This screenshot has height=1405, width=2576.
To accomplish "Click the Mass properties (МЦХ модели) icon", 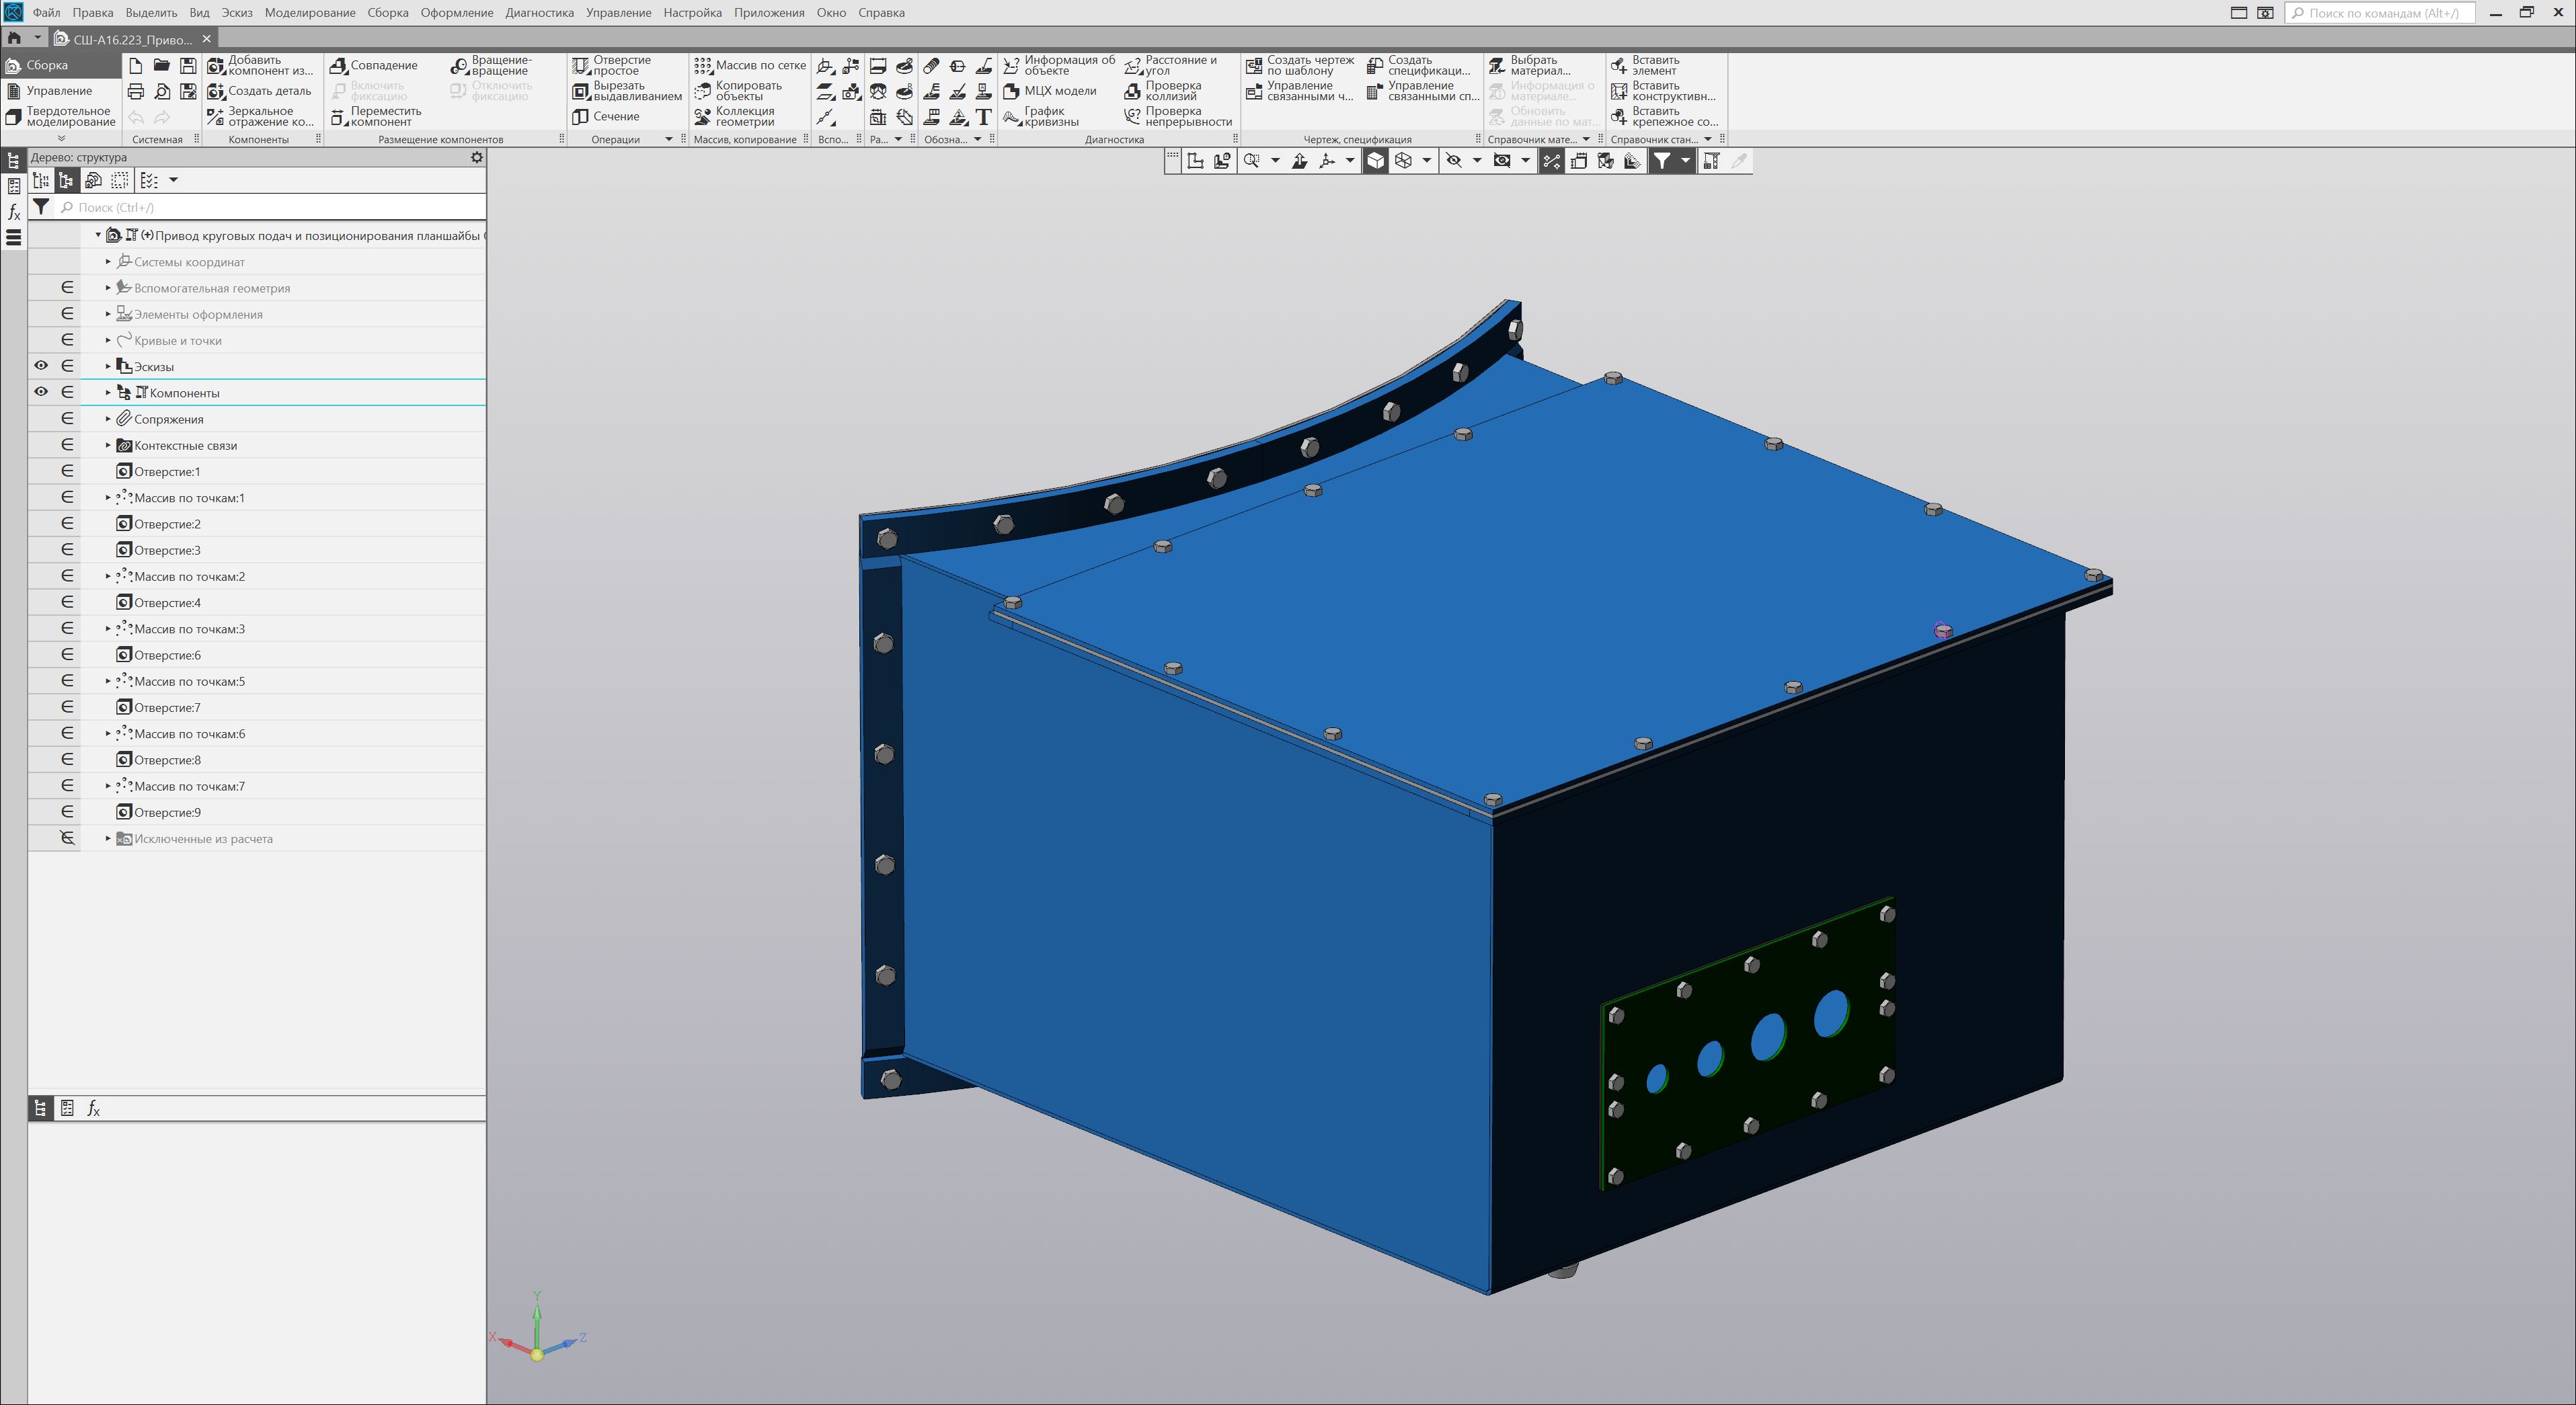I will [x=1011, y=91].
